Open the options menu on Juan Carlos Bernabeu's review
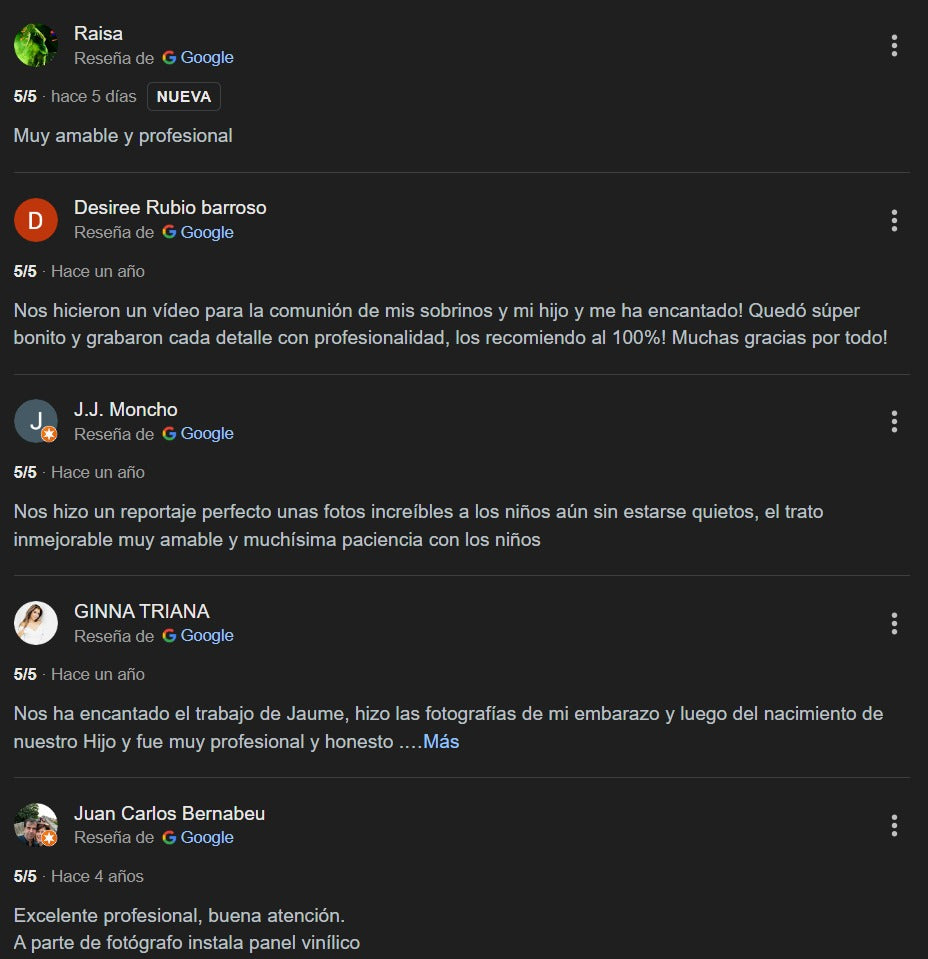 coord(894,825)
